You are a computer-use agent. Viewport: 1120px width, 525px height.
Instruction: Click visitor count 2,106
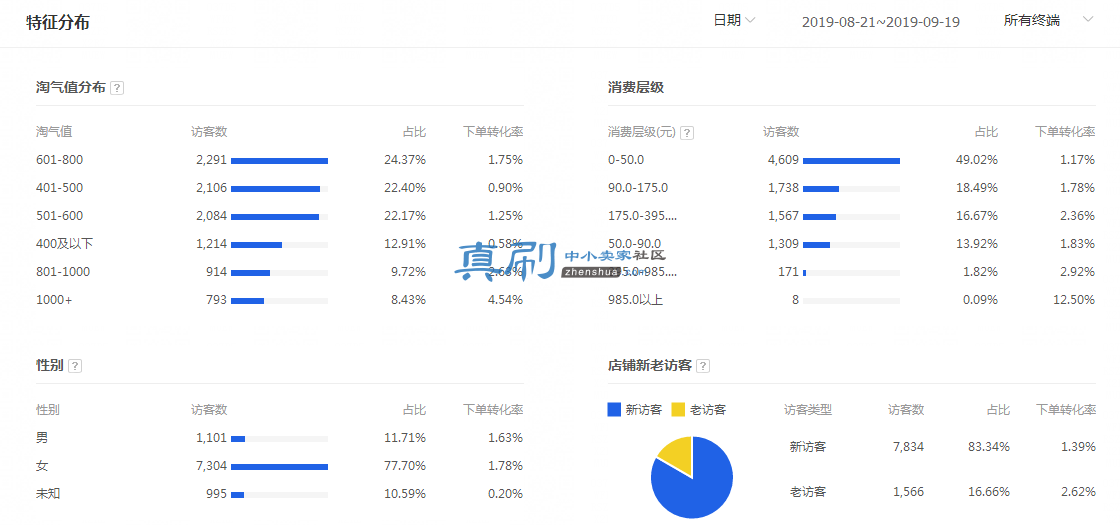pos(211,188)
